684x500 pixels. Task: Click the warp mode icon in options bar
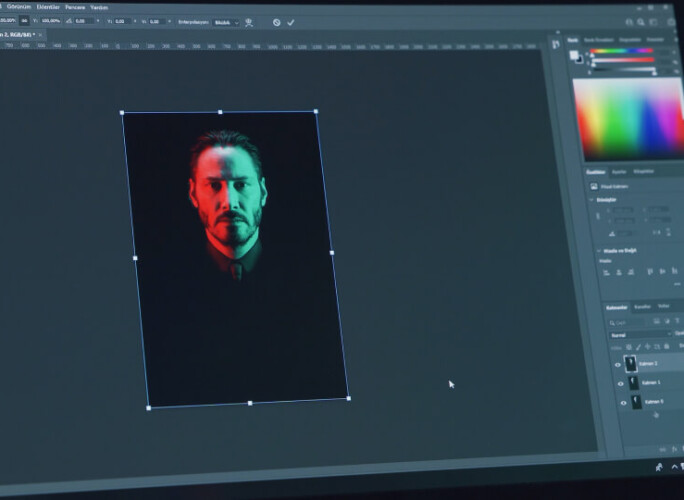pyautogui.click(x=248, y=21)
